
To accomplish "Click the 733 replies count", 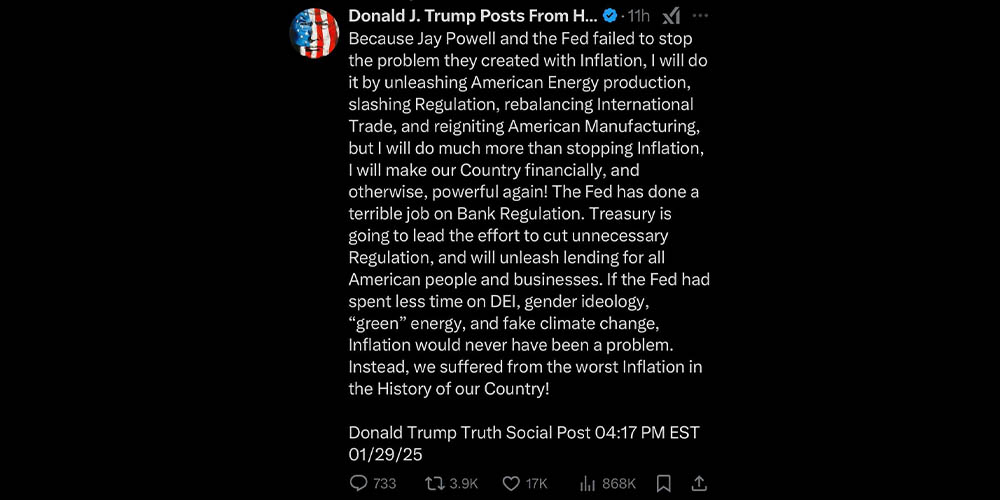I will [384, 484].
